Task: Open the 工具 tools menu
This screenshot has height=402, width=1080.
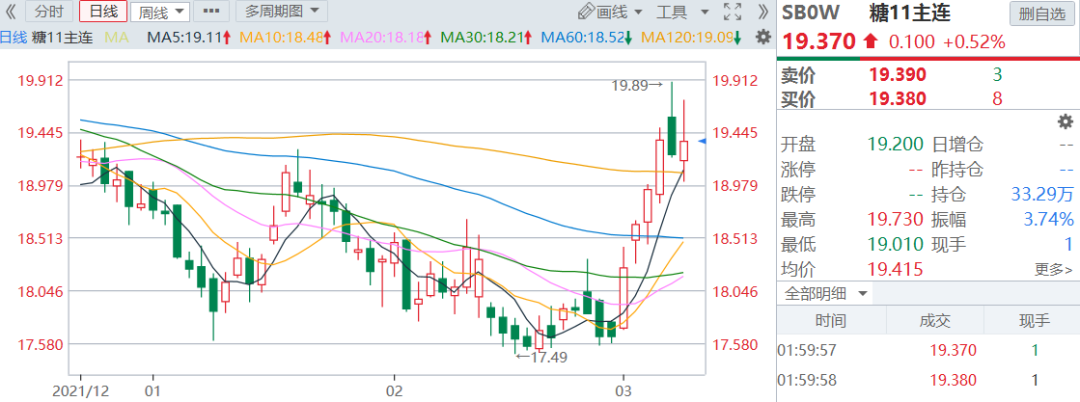Action: pyautogui.click(x=678, y=13)
